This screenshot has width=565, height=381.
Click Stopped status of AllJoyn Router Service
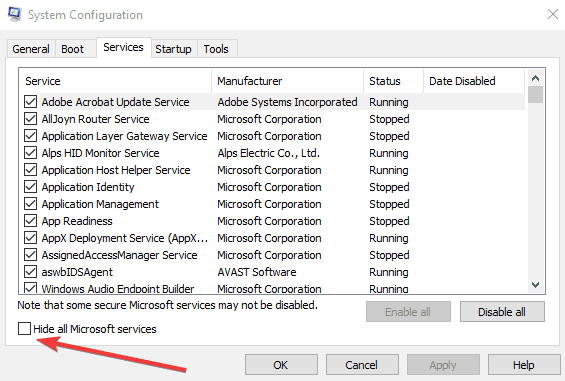coord(389,119)
